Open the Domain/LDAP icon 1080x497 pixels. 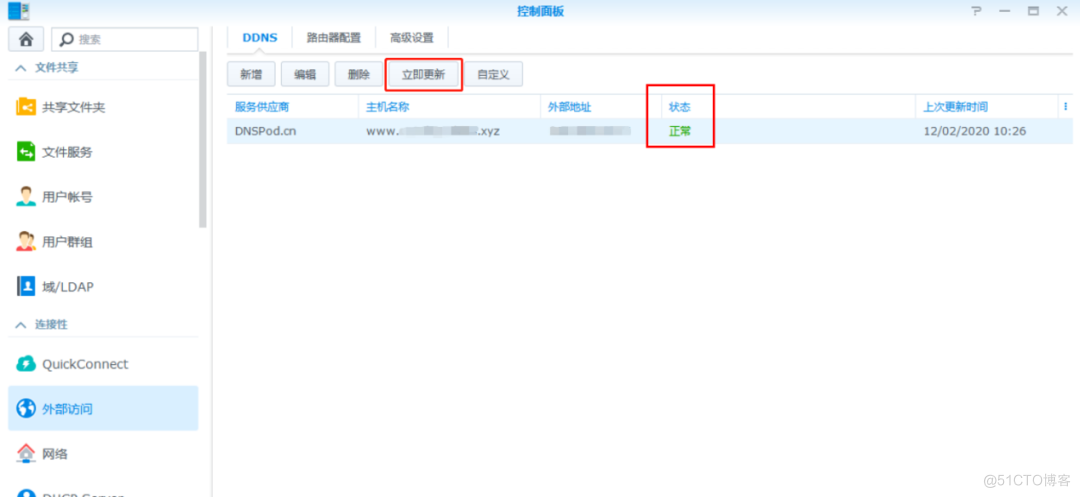[25, 286]
